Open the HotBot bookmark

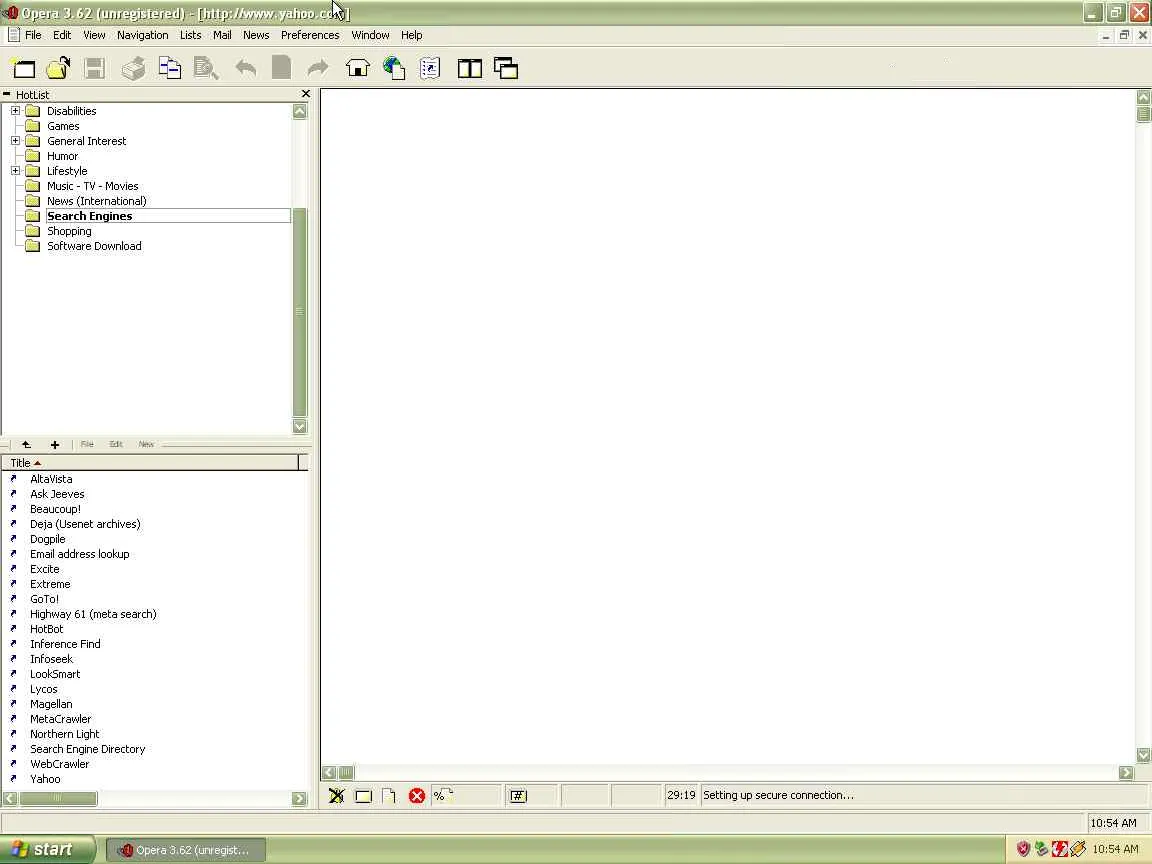46,629
